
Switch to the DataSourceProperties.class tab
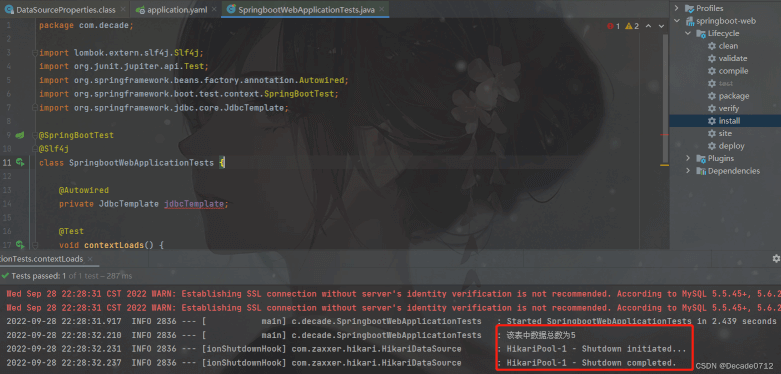click(64, 9)
